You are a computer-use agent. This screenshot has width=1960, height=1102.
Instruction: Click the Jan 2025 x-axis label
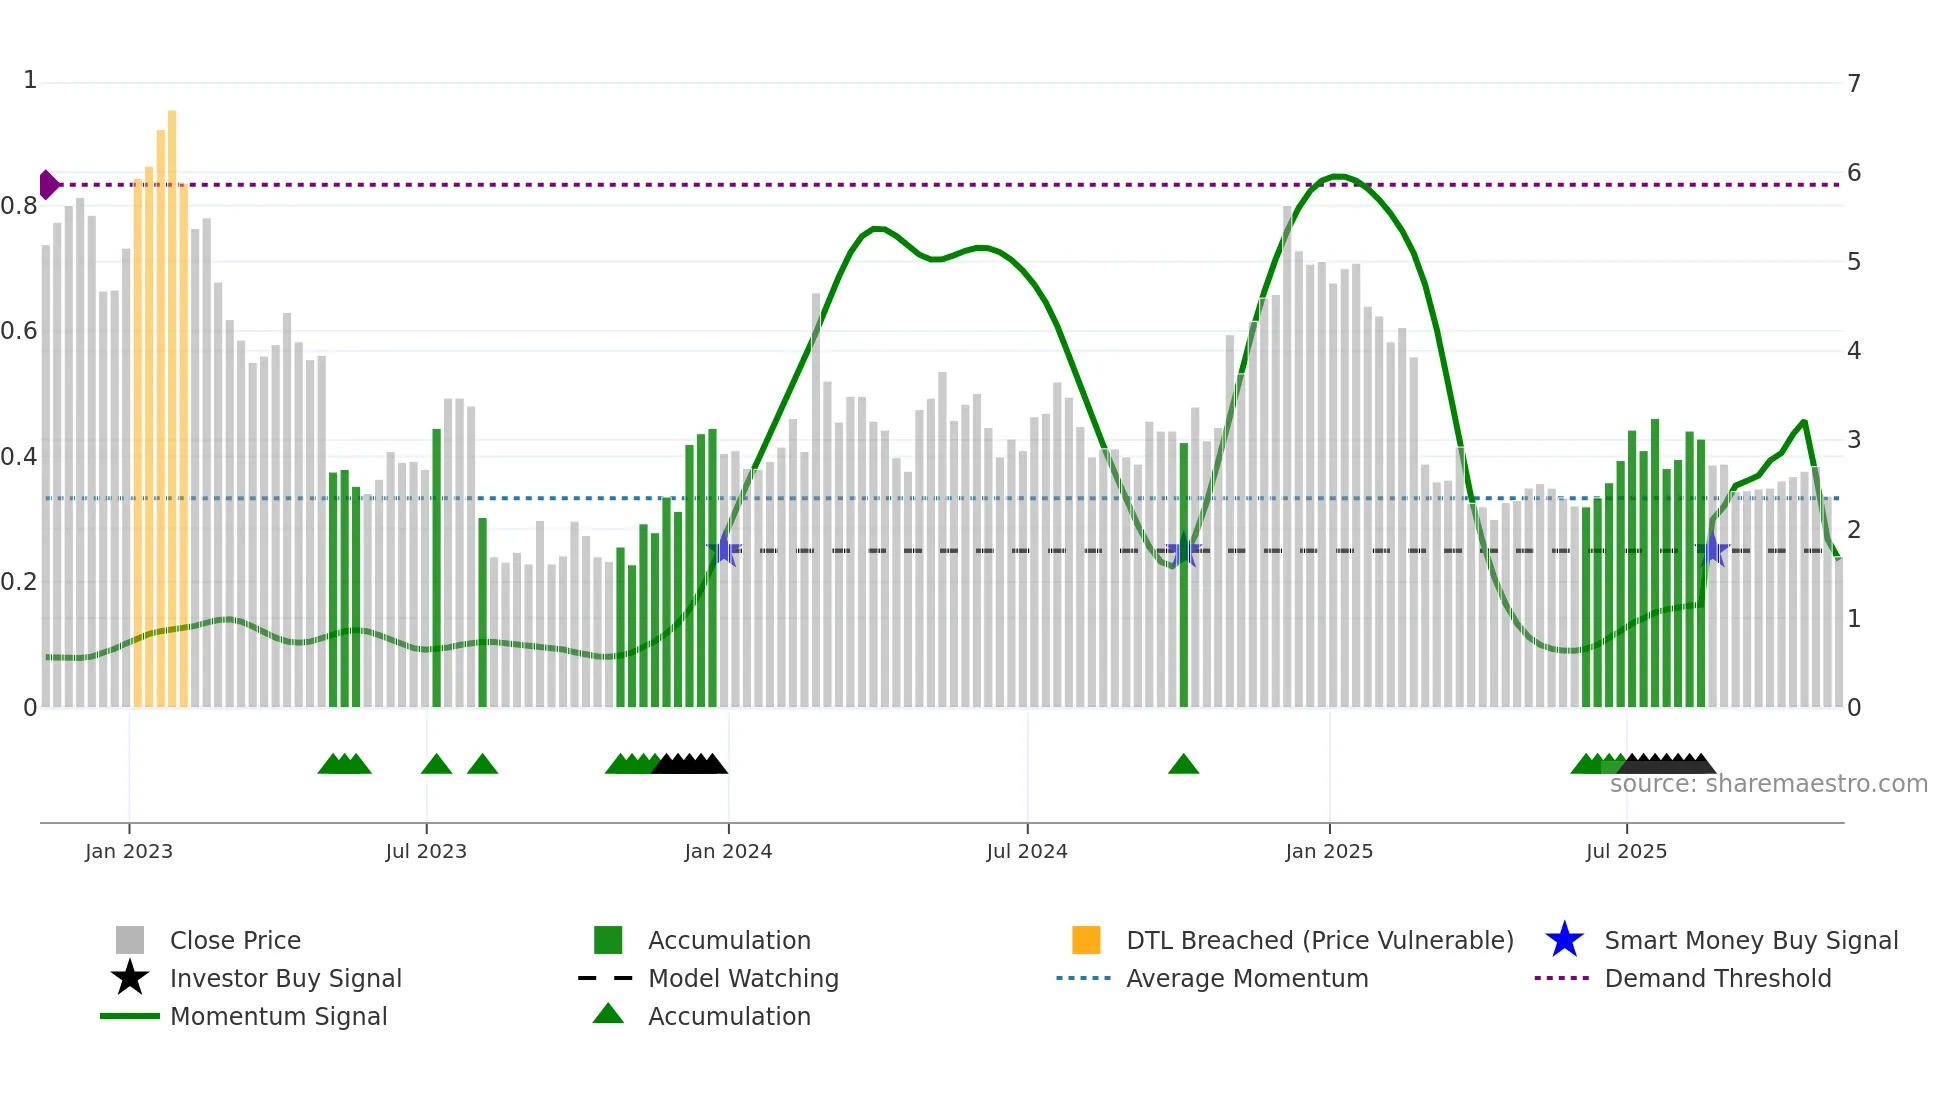[x=1329, y=851]
